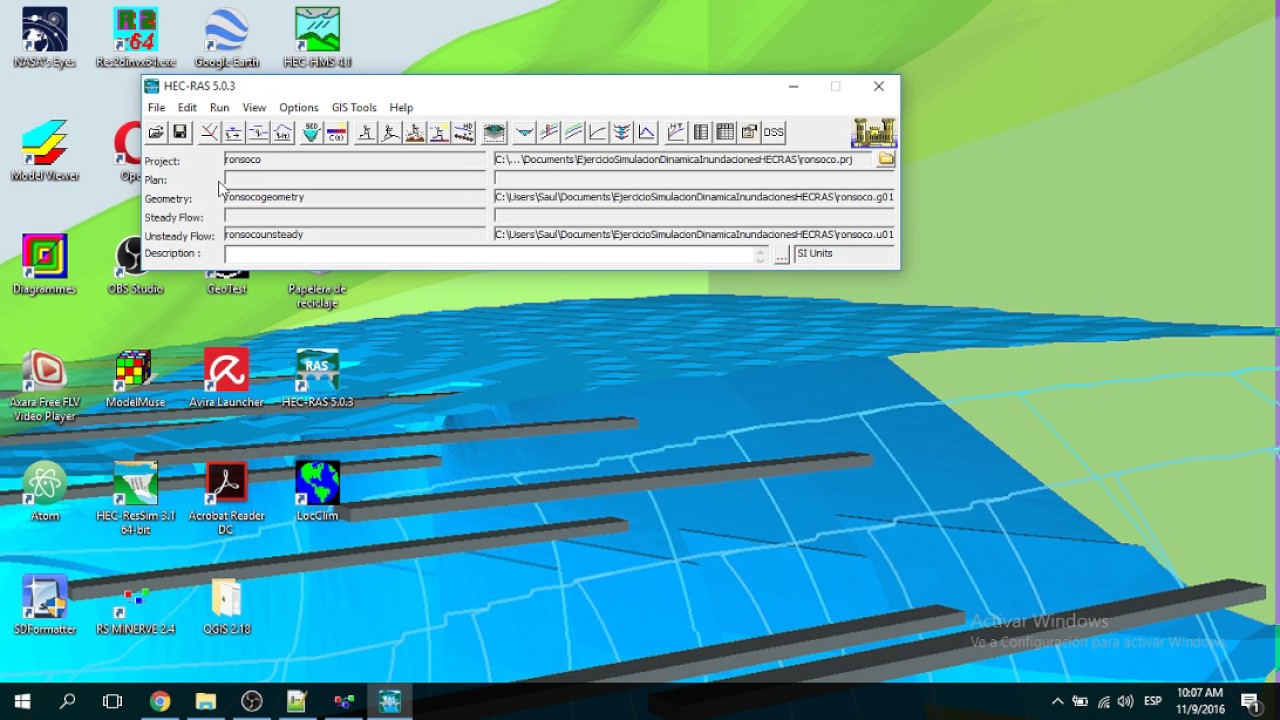The width and height of the screenshot is (1280, 720).
Task: Click the Army Corps castle logo
Action: coord(873,132)
